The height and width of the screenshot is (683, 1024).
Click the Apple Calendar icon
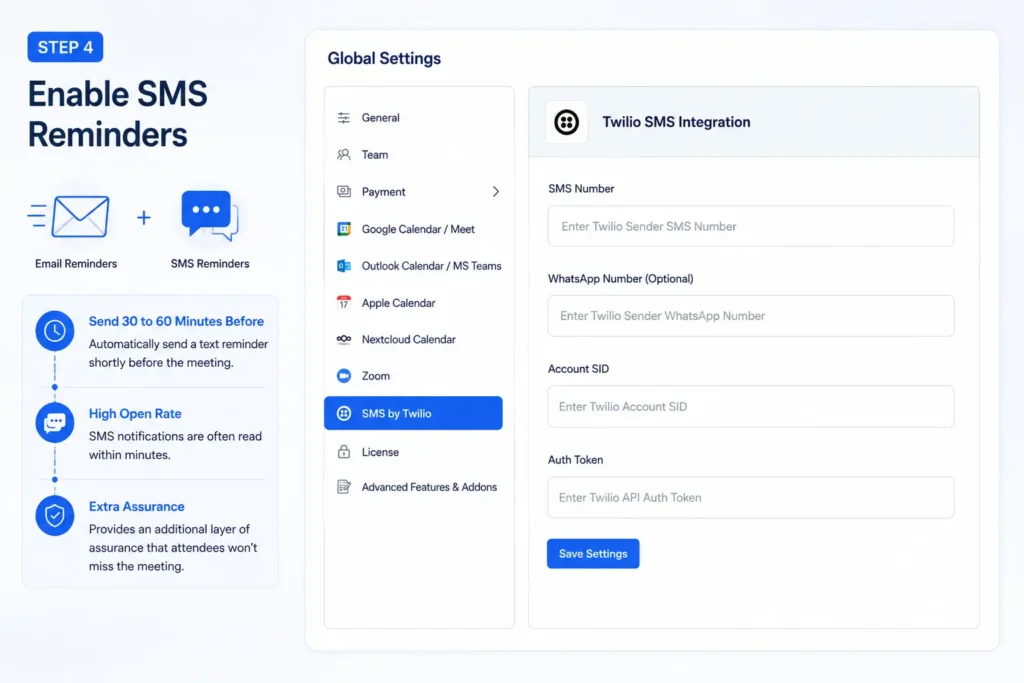click(x=344, y=302)
